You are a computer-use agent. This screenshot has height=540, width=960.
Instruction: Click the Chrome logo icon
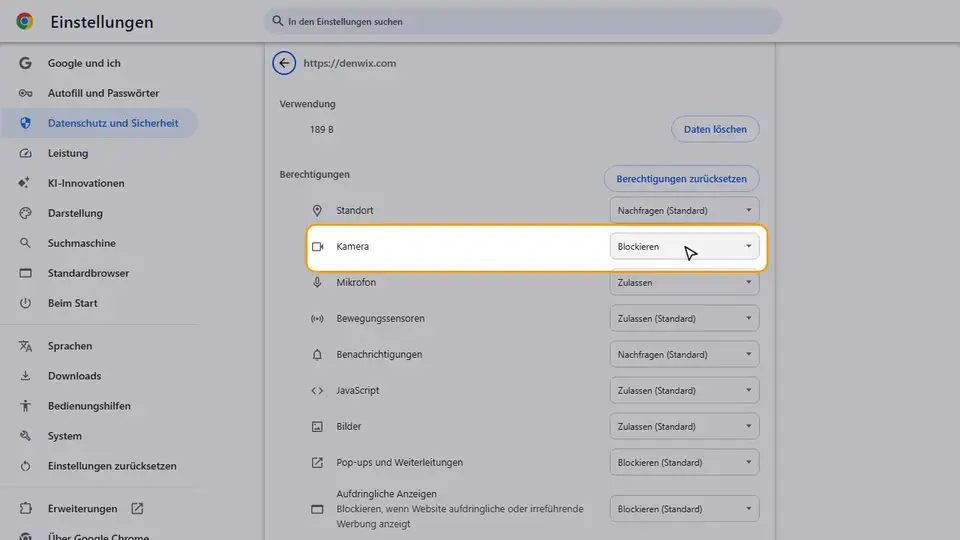pyautogui.click(x=24, y=21)
